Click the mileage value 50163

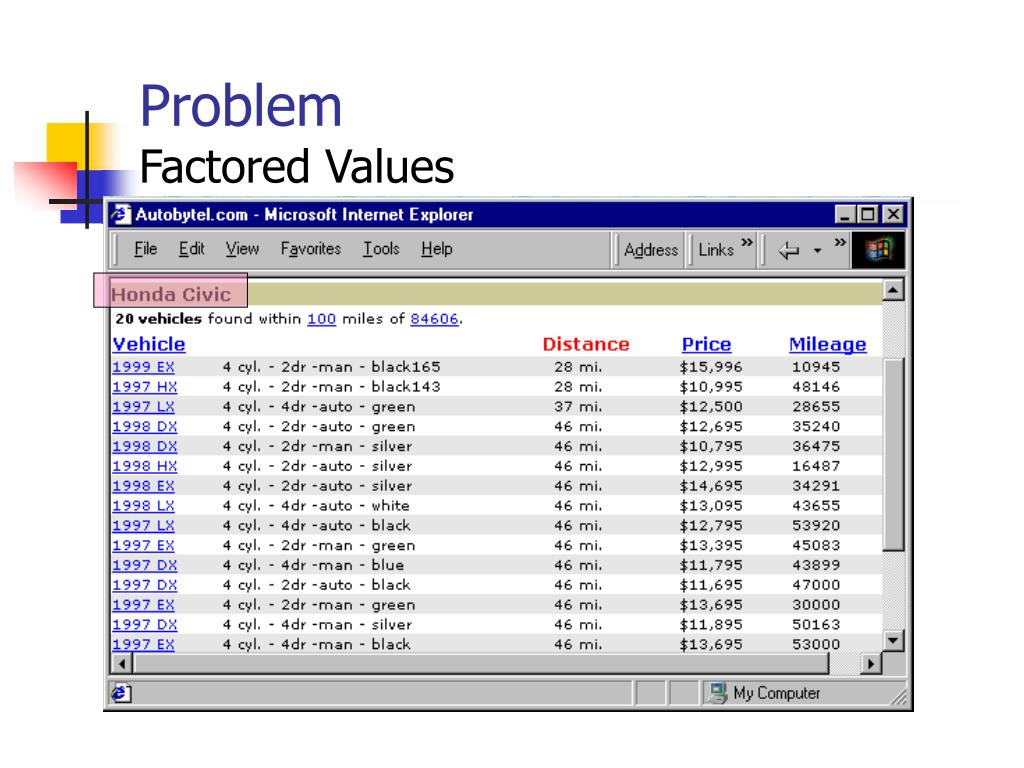816,624
